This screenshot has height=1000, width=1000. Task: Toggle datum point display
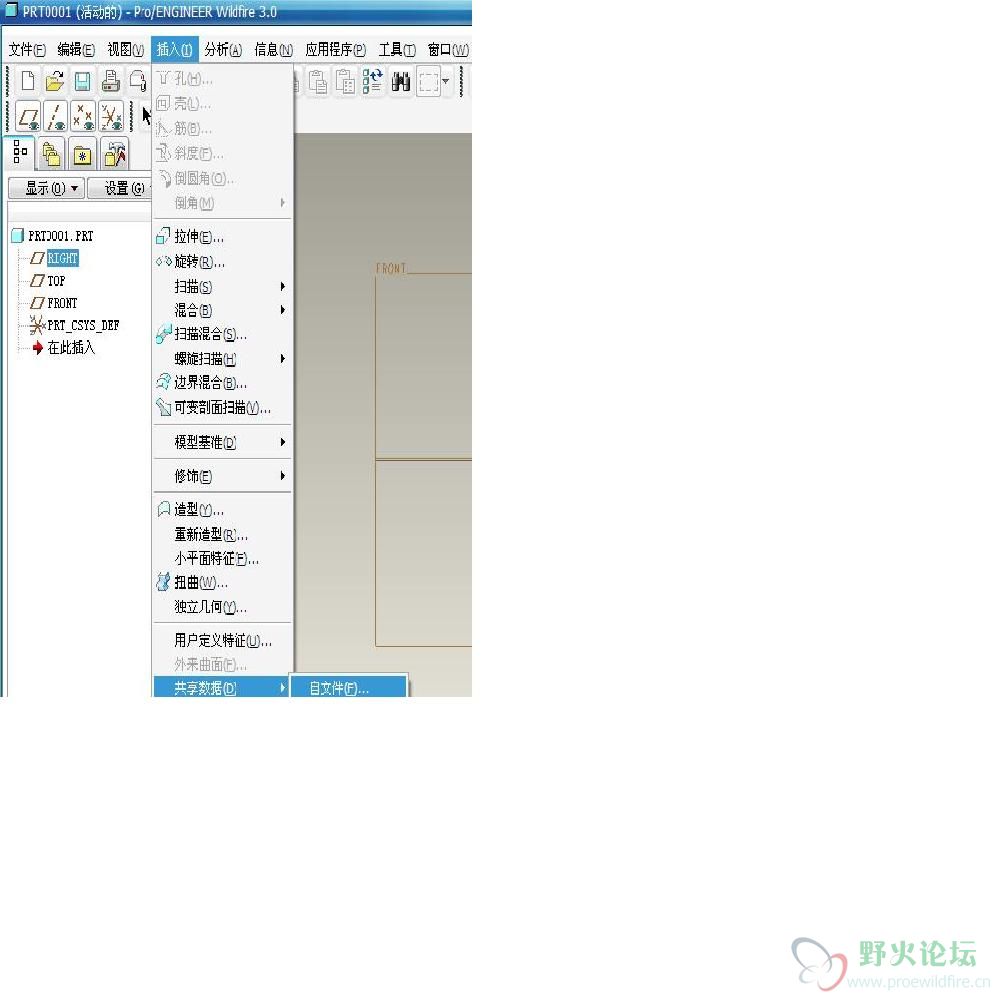click(84, 117)
